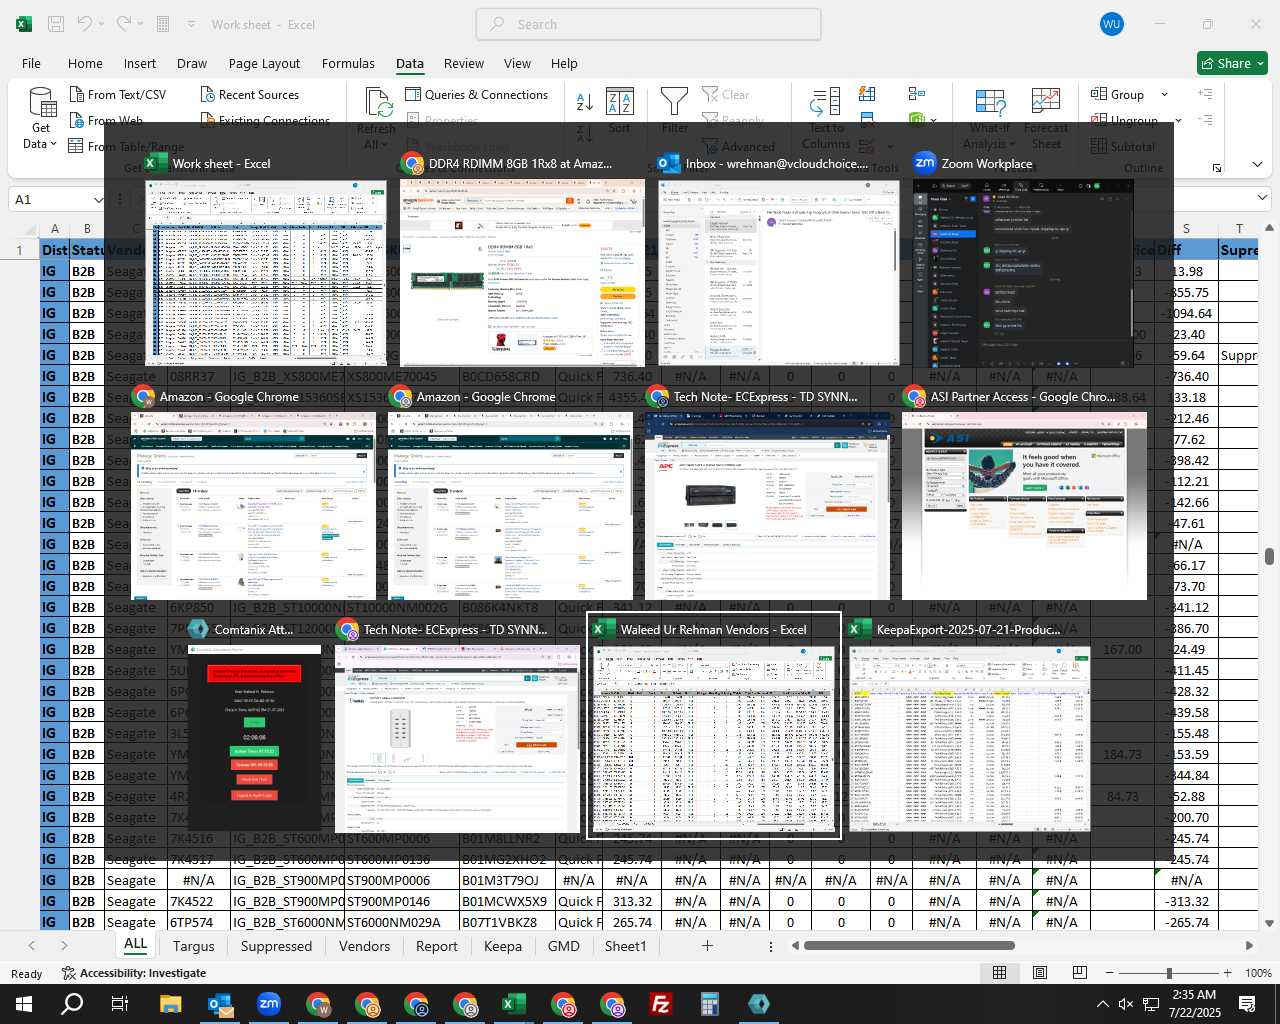This screenshot has height=1024, width=1280.
Task: Click the Filter funnel icon
Action: 674,102
